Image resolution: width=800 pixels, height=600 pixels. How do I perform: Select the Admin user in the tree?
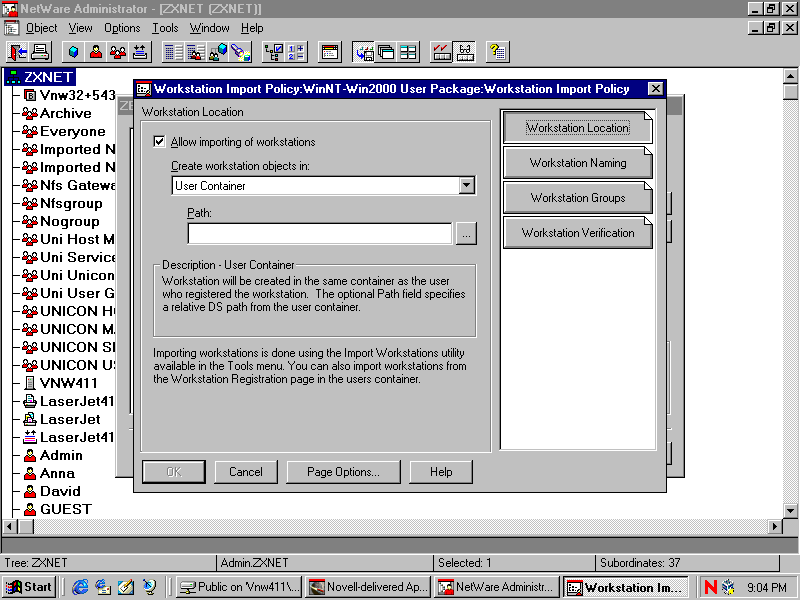(x=54, y=455)
